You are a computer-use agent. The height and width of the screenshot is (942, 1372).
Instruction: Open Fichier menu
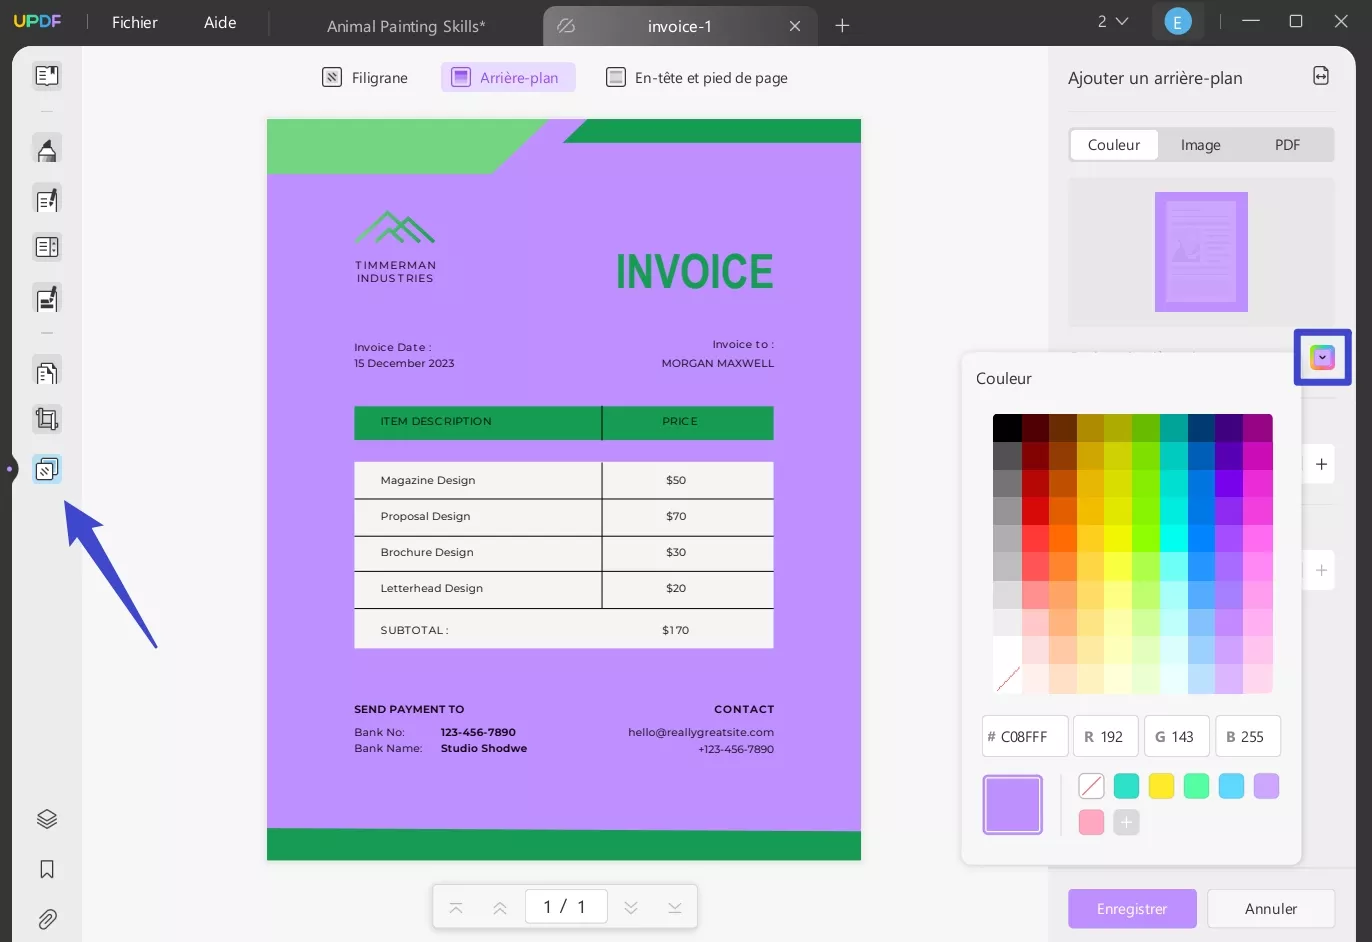135,22
